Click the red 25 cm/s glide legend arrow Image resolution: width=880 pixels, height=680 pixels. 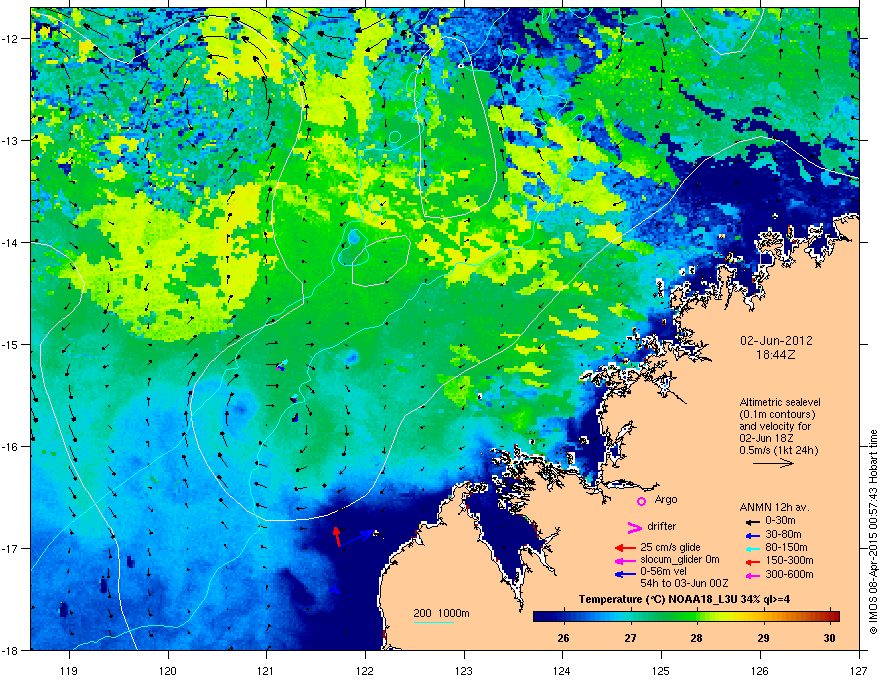(x=625, y=548)
